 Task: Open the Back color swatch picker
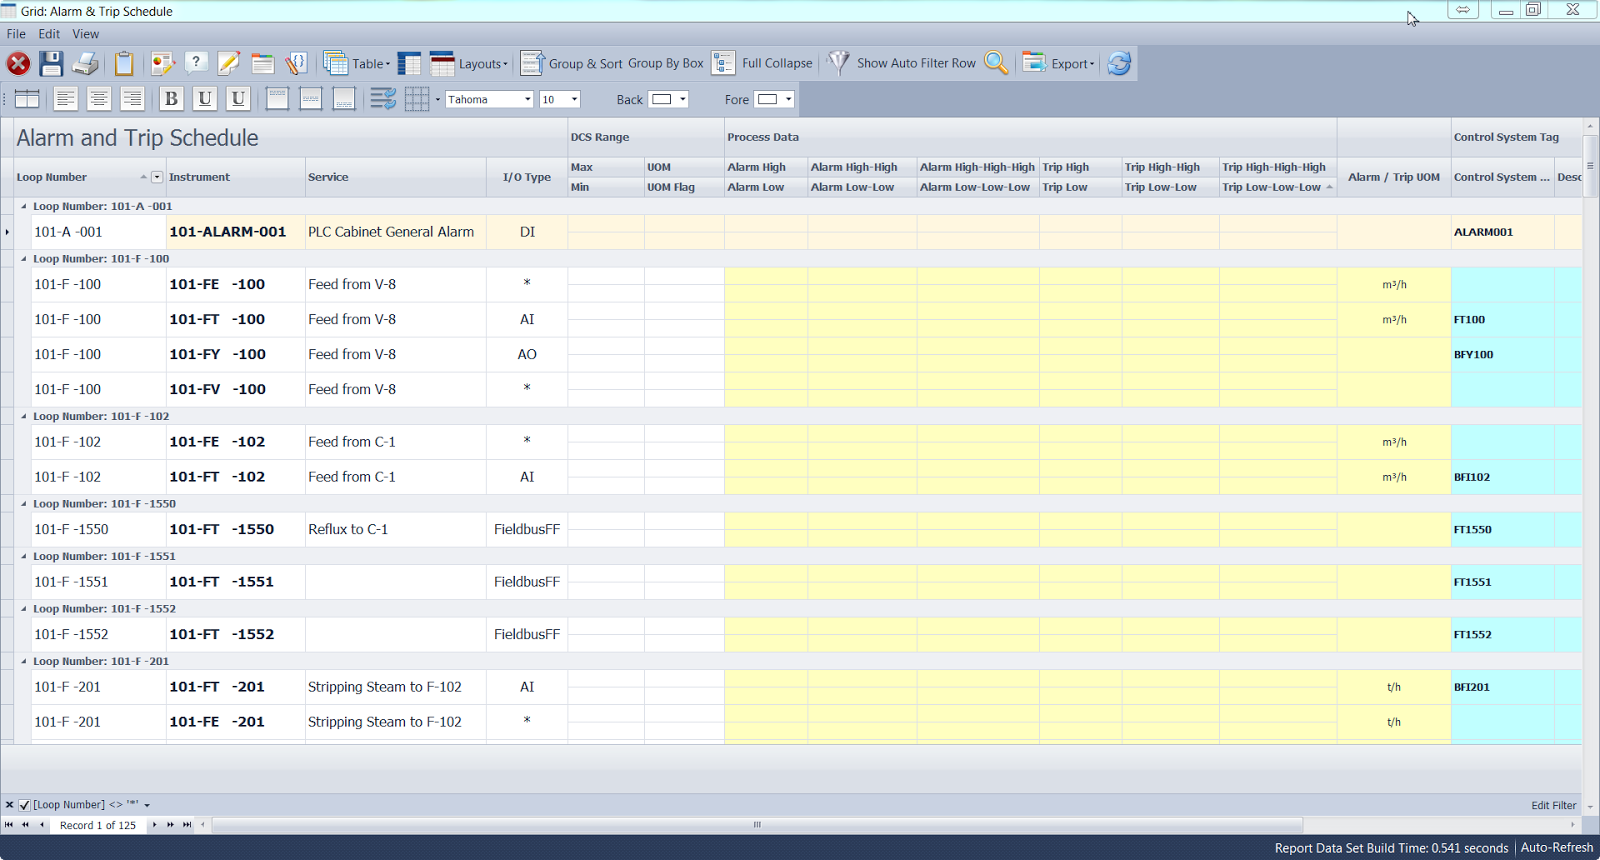(x=669, y=99)
